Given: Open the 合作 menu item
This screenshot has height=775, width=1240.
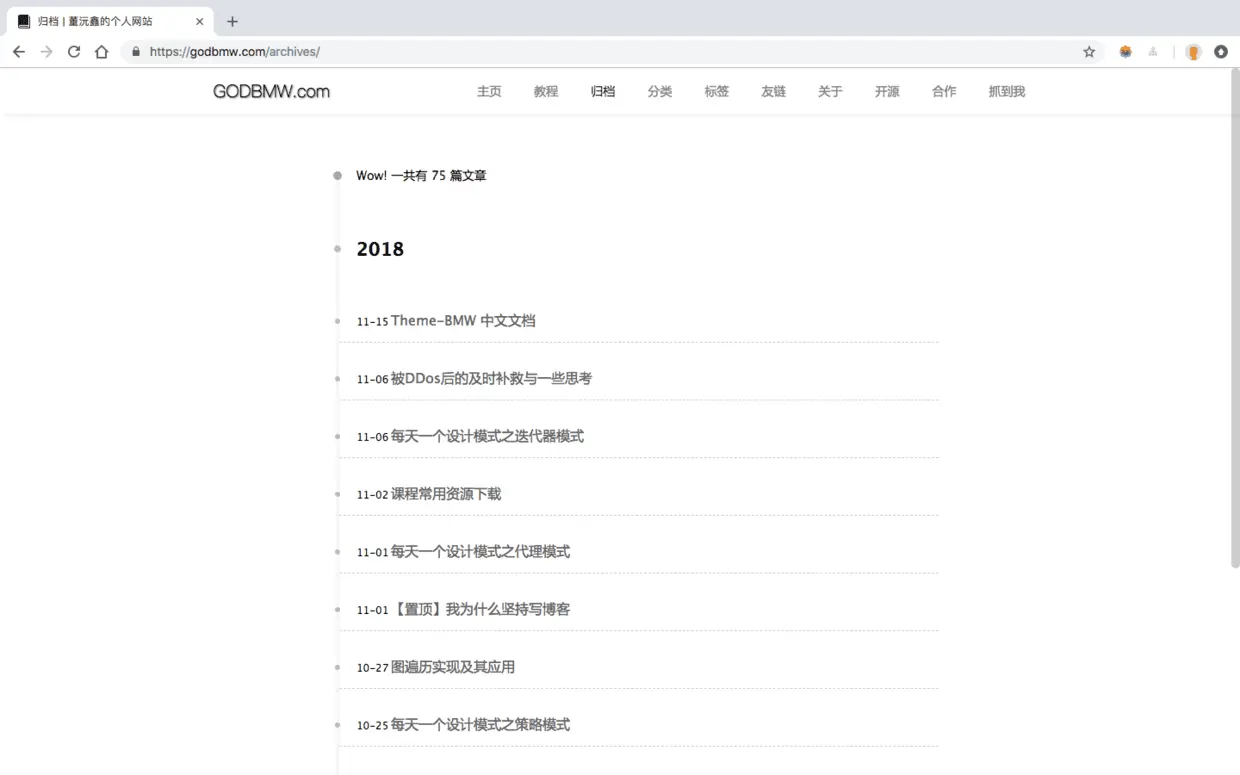Looking at the screenshot, I should [x=944, y=91].
